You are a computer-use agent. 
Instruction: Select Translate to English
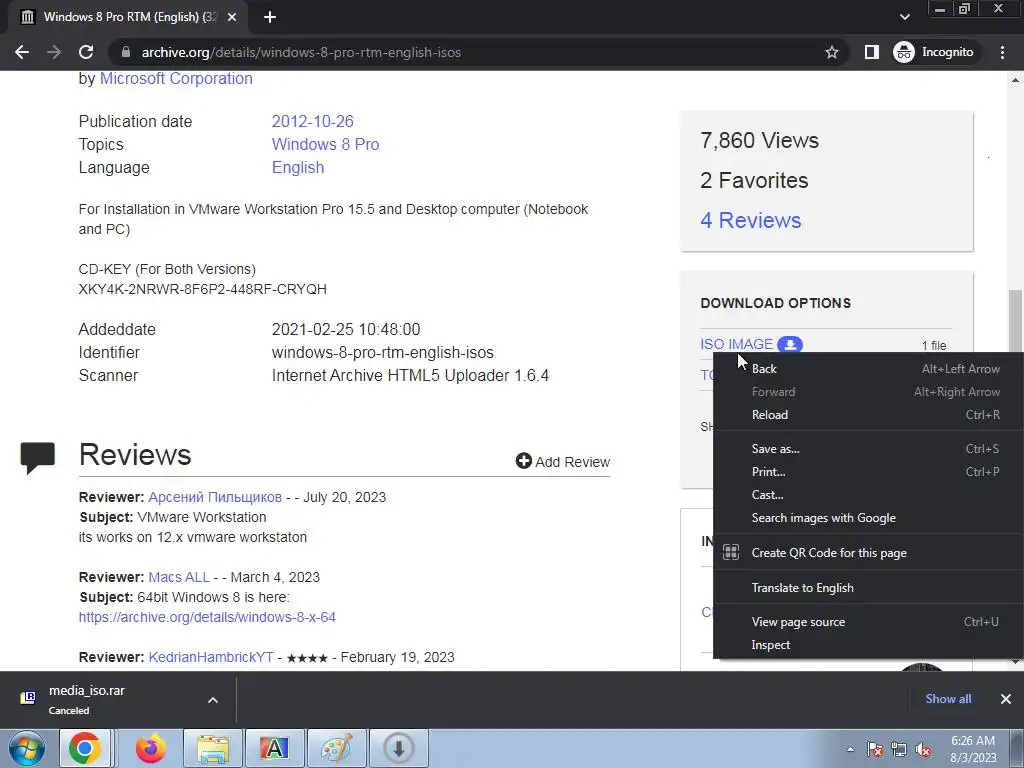869,588
